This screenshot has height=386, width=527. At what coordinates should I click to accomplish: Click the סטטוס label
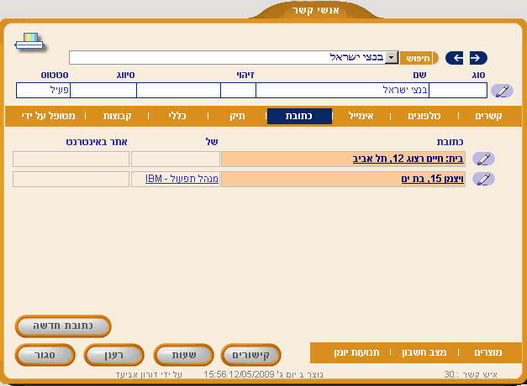55,75
